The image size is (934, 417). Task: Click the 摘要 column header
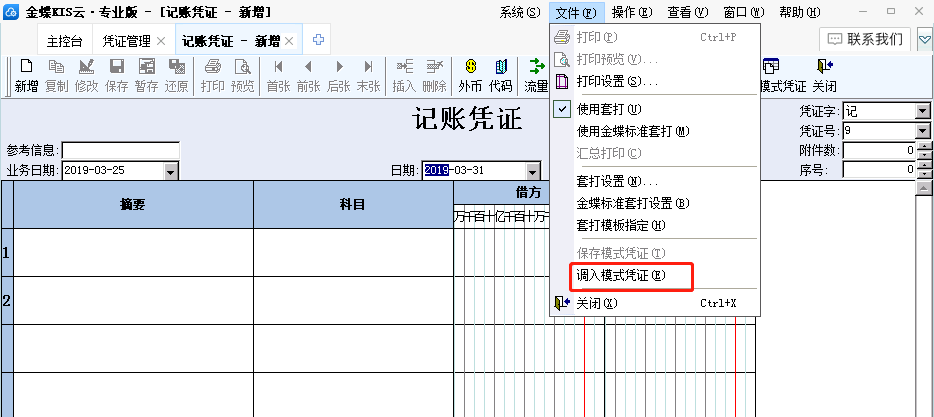coord(133,204)
